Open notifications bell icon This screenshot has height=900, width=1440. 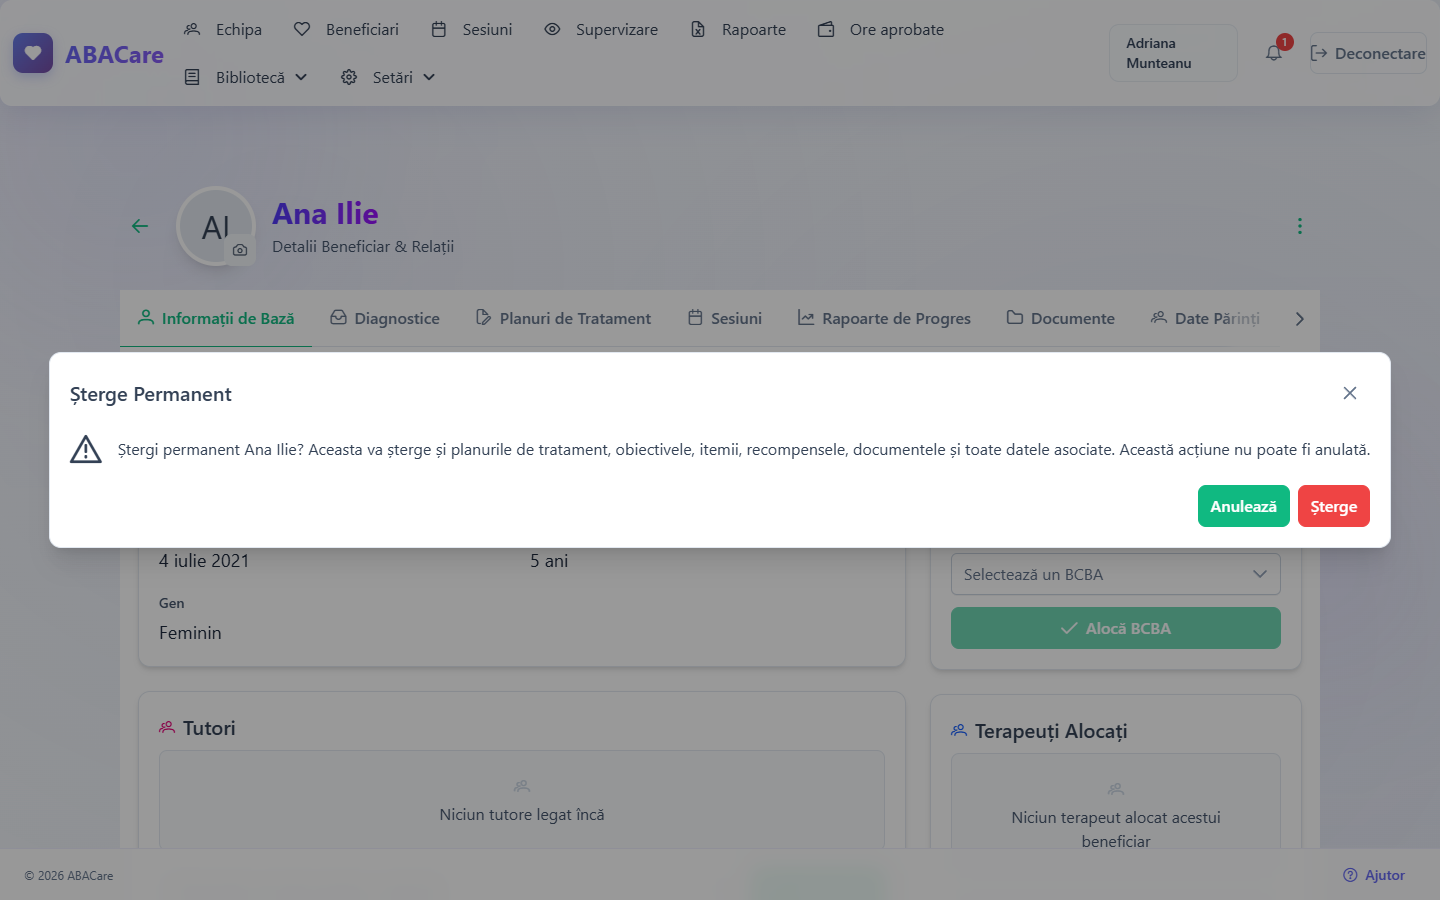[x=1274, y=53]
